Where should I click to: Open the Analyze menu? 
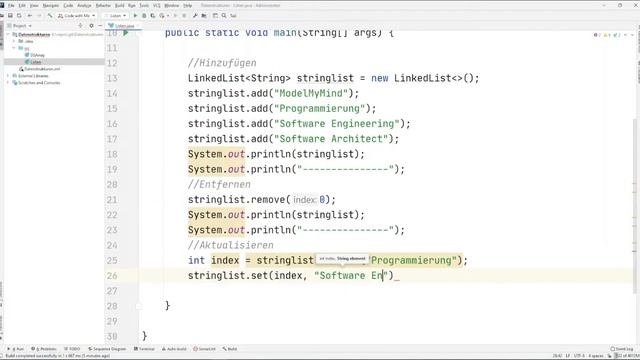click(x=84, y=6)
